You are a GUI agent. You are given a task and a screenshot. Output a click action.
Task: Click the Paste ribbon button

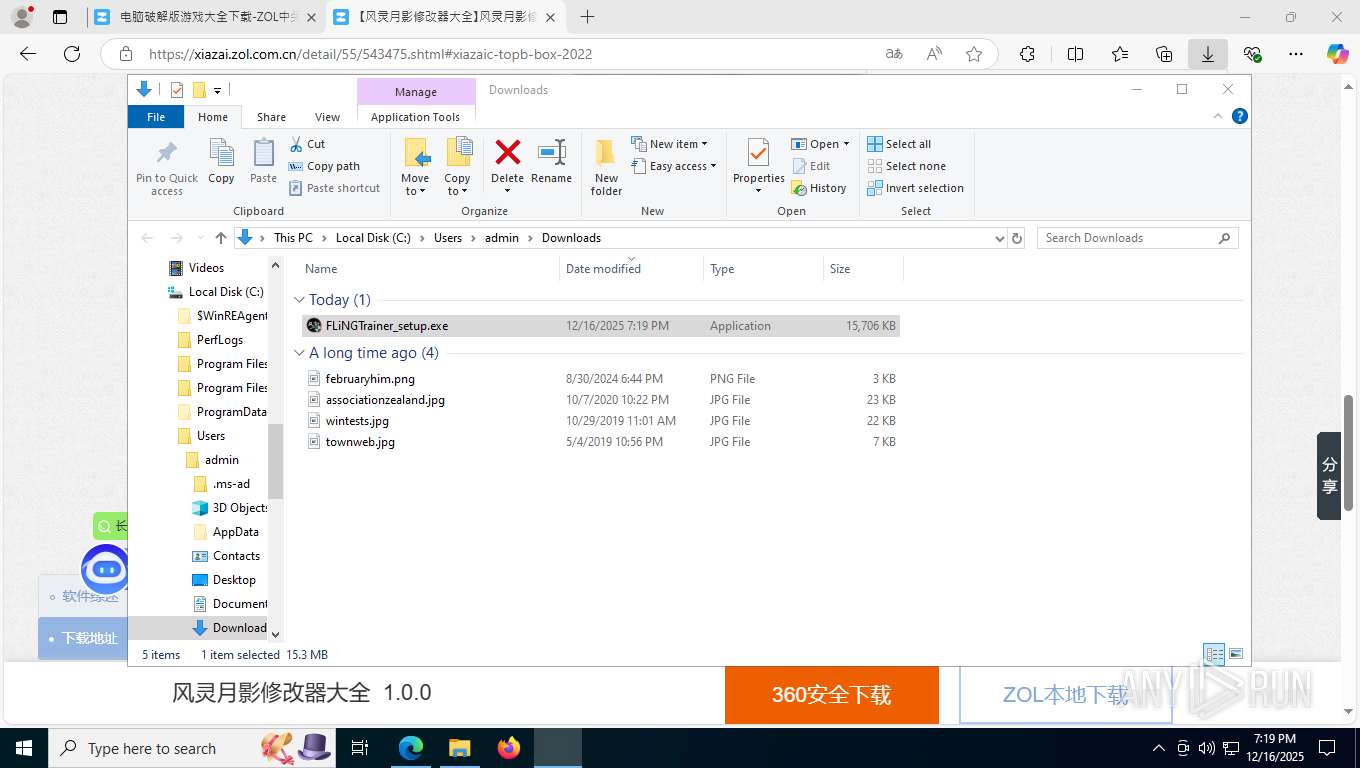[x=263, y=161]
